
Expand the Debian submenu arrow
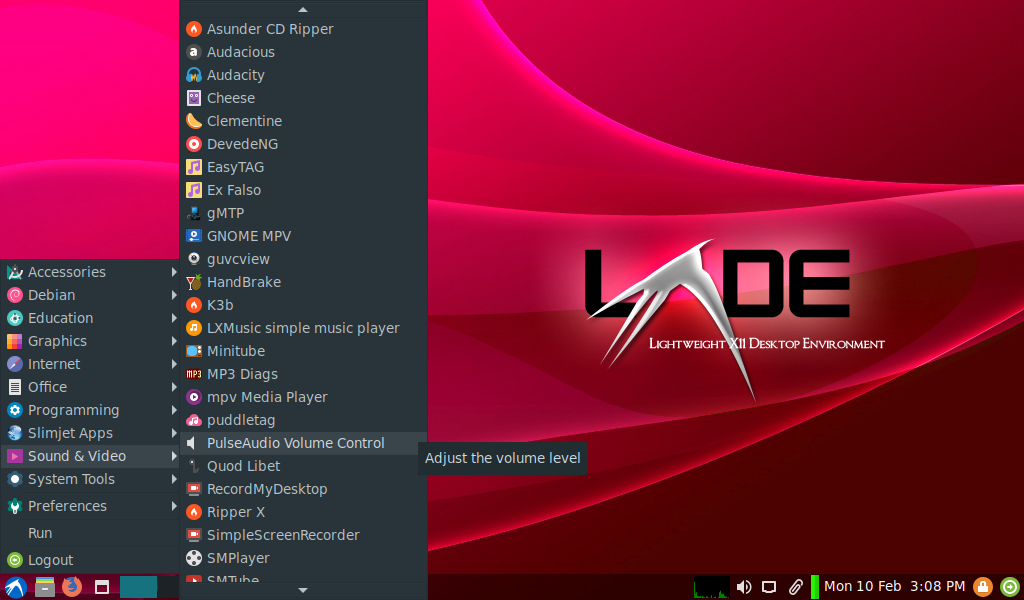click(x=174, y=295)
